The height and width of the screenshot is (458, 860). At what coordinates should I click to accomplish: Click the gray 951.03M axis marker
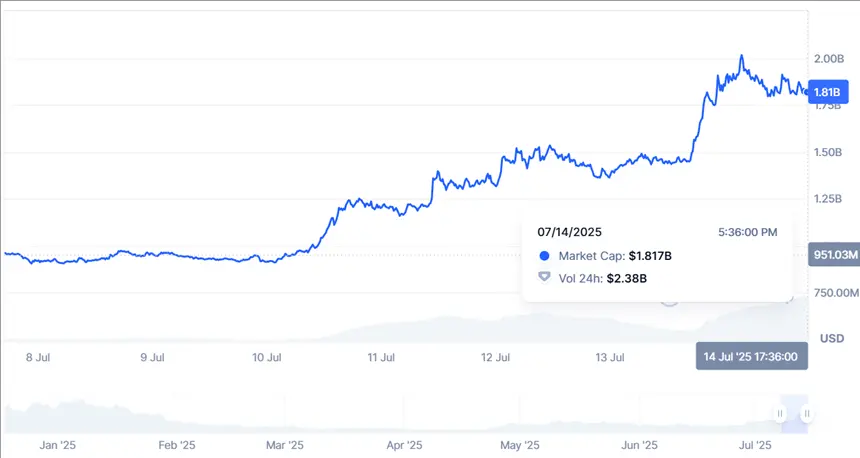833,256
